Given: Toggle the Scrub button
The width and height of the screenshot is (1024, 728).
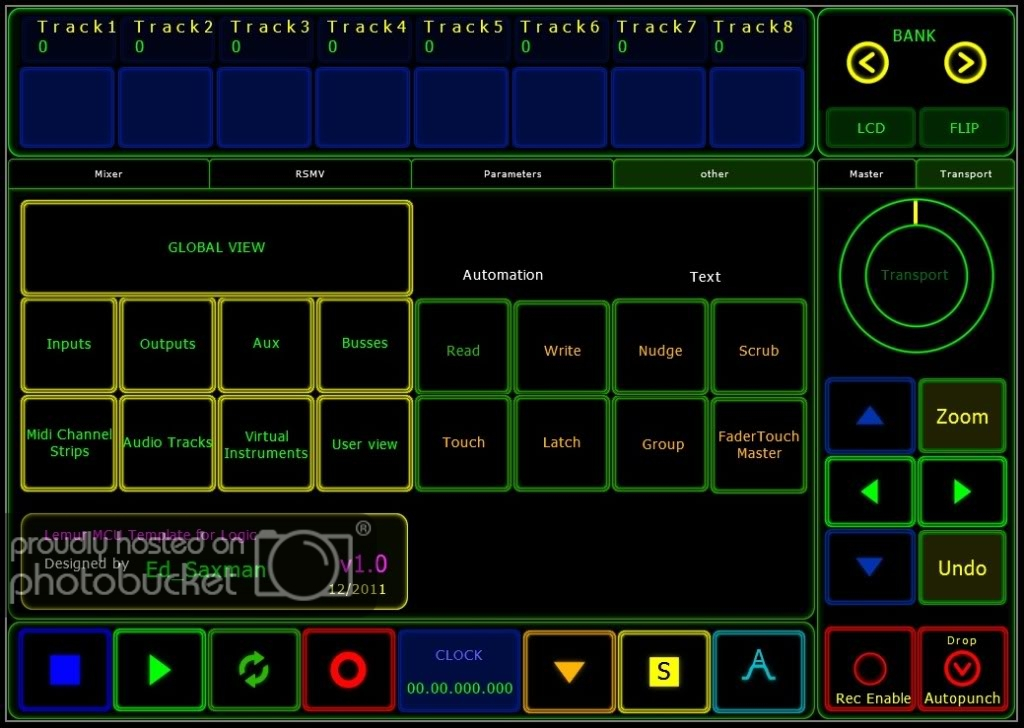Looking at the screenshot, I should (759, 347).
